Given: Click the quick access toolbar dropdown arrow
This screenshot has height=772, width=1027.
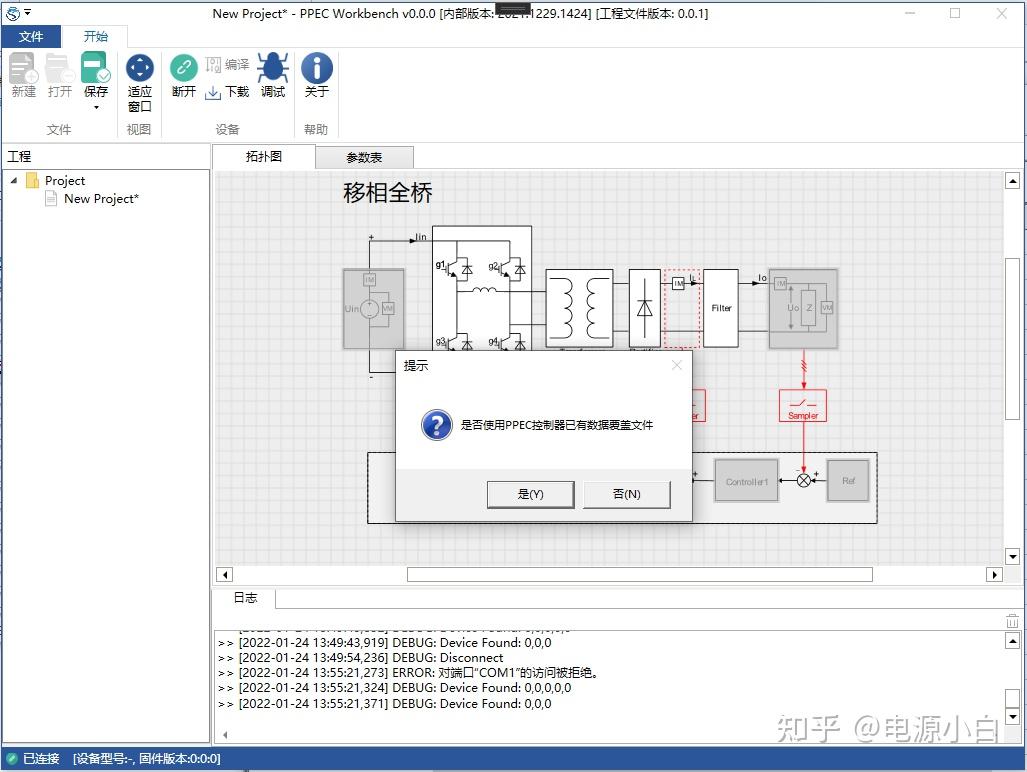Looking at the screenshot, I should [x=28, y=12].
